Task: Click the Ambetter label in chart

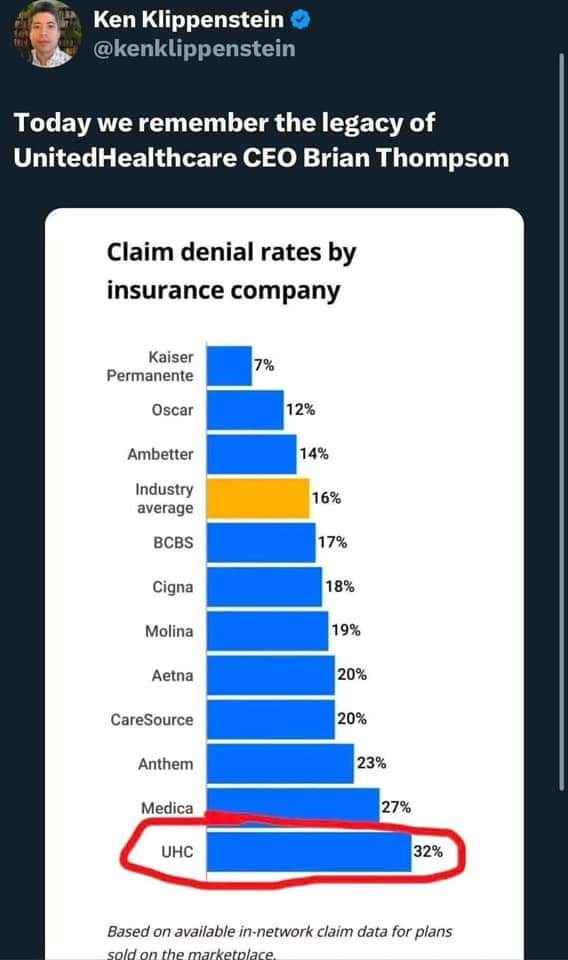Action: 160,454
